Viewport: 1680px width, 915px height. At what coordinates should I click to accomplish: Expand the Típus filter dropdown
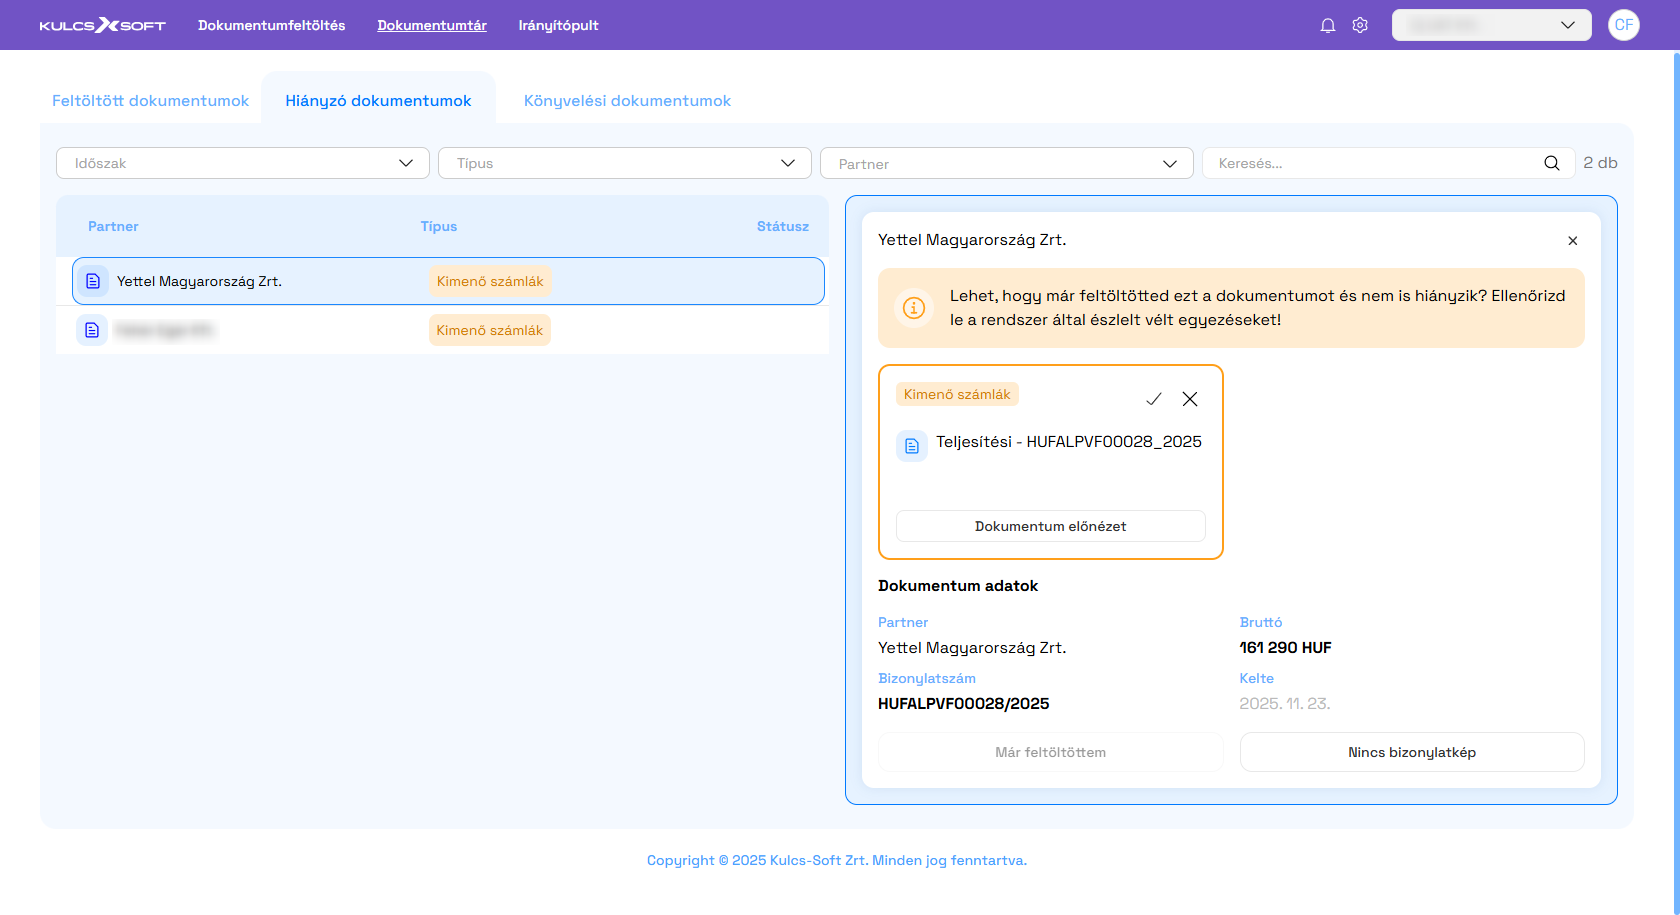click(x=625, y=163)
